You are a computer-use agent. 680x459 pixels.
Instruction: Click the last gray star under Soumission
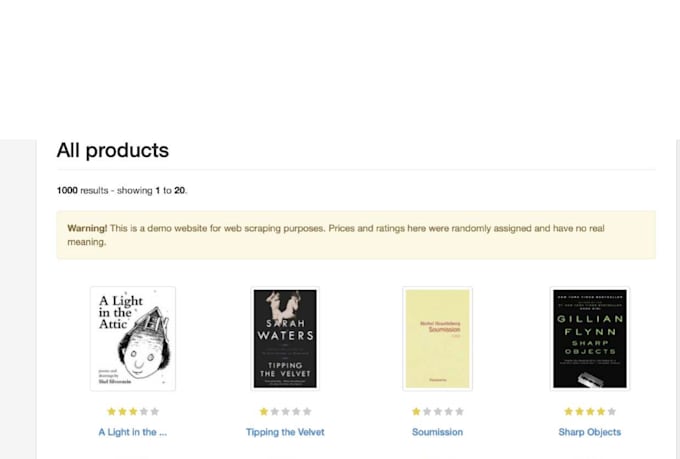point(459,411)
